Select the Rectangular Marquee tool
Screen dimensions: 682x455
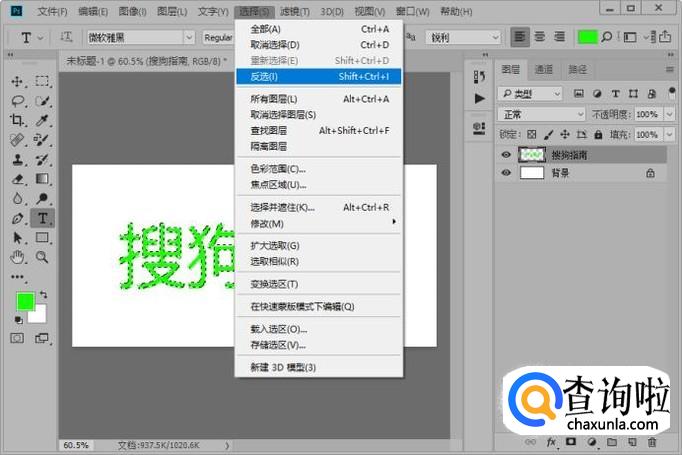coord(43,81)
